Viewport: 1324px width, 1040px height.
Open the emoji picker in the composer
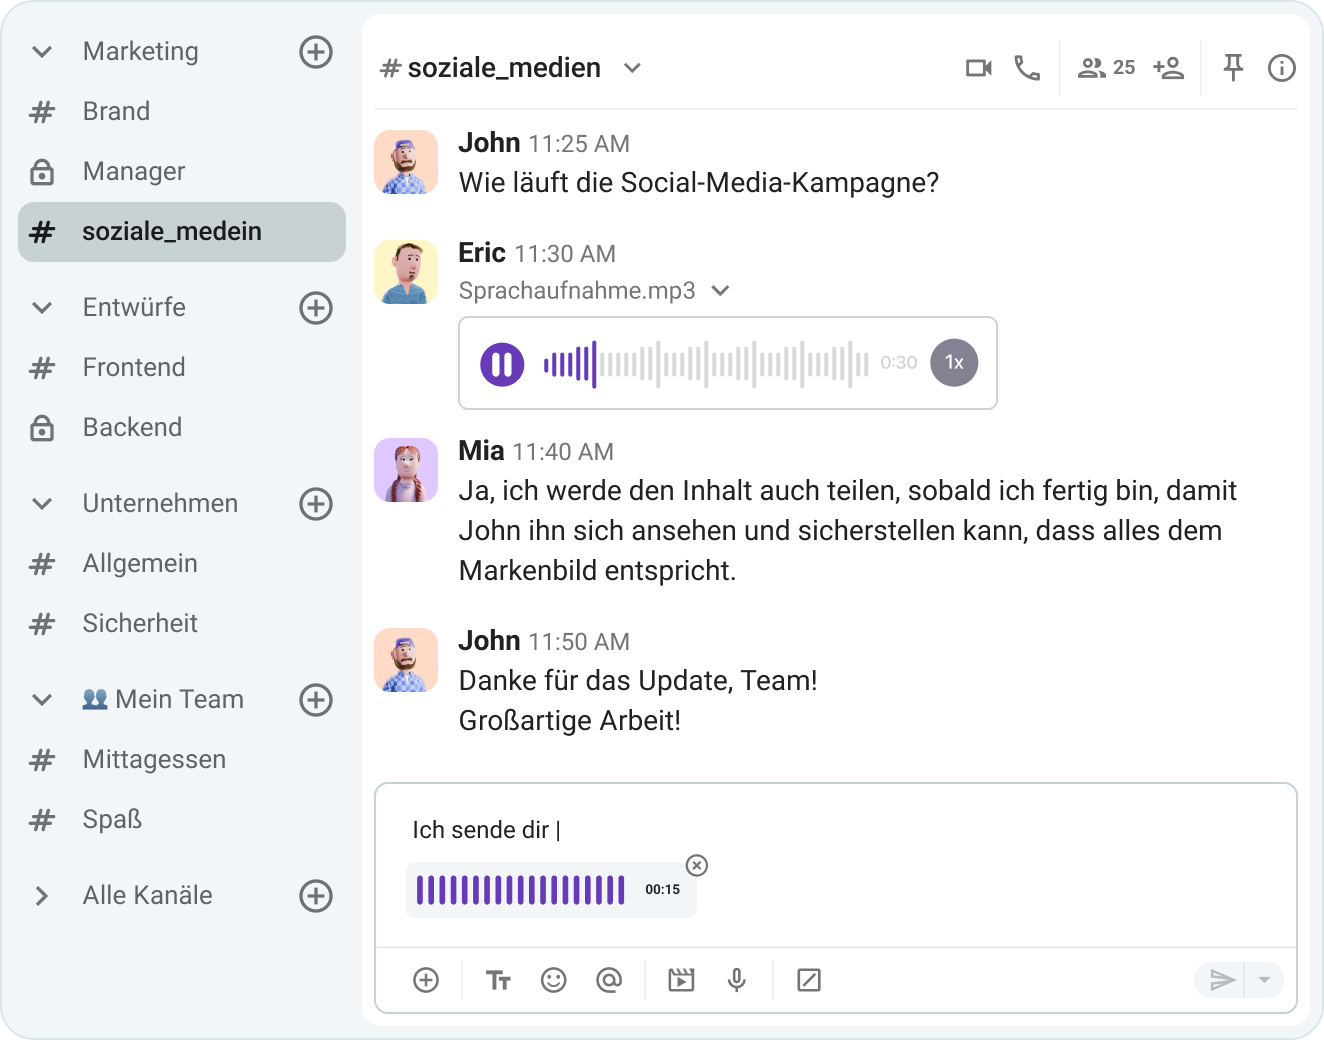pos(553,980)
